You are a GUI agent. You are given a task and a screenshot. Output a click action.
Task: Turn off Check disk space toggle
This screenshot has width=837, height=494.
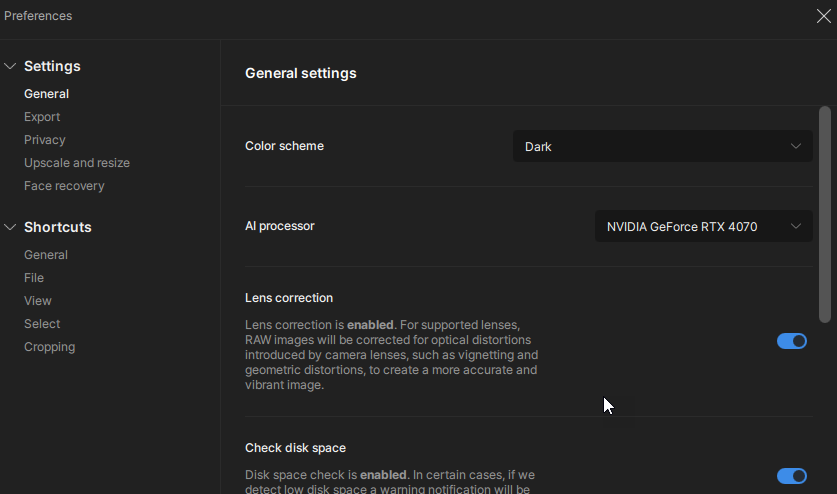pos(792,476)
